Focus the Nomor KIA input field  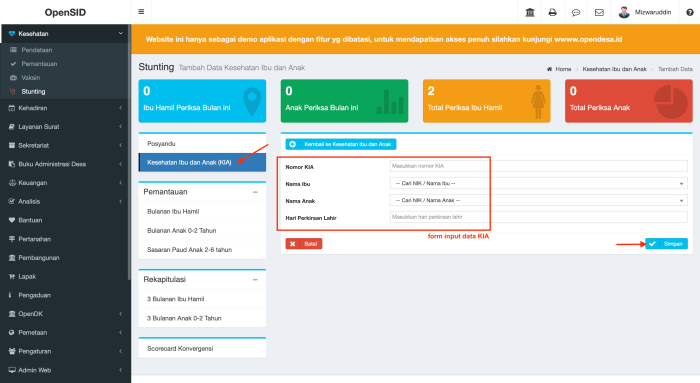(x=538, y=166)
